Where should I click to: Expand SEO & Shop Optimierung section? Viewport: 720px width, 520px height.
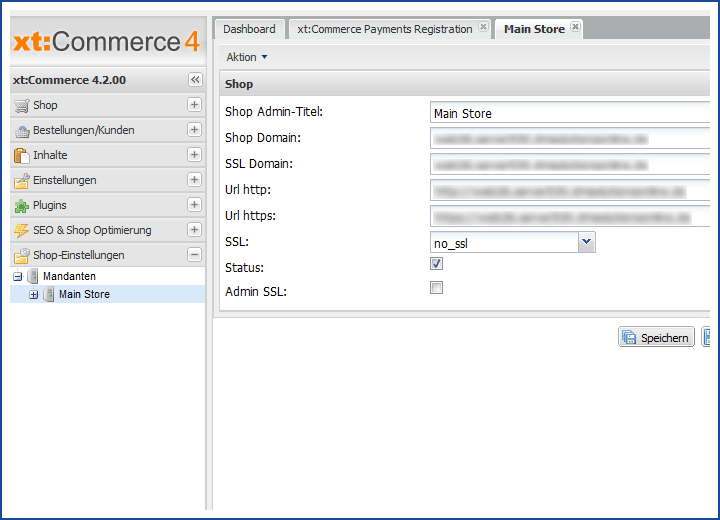tap(194, 230)
